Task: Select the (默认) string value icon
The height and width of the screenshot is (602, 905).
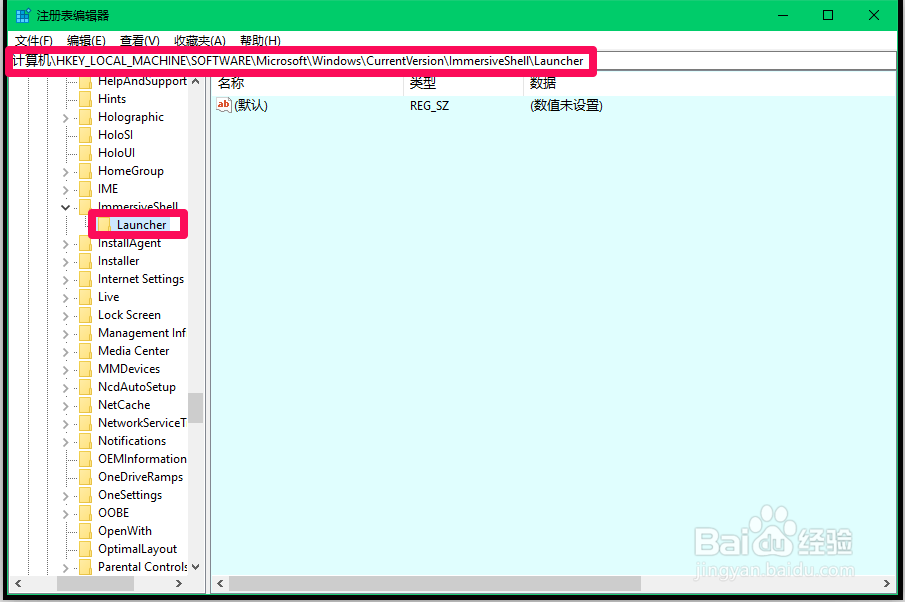Action: click(223, 105)
